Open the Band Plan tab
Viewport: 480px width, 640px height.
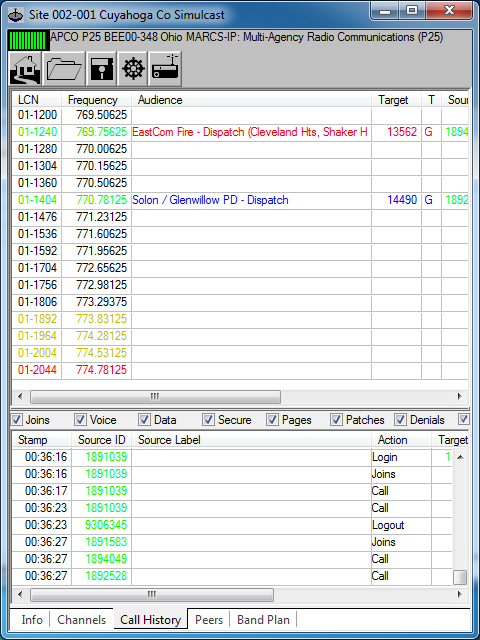pos(263,620)
